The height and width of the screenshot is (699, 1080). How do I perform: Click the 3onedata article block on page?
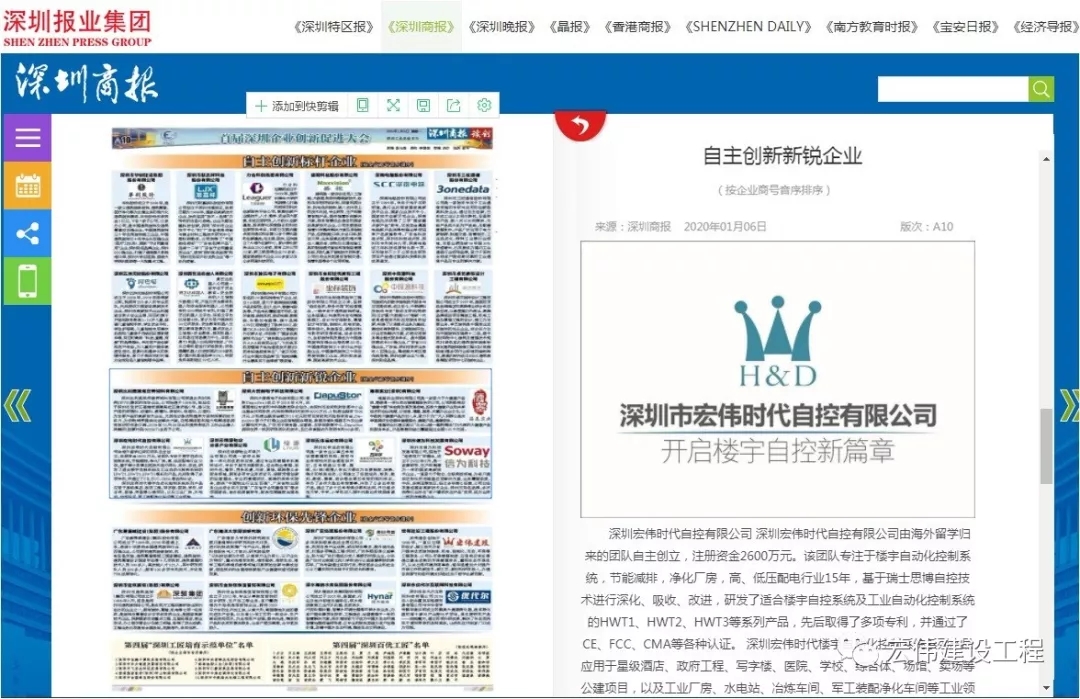(463, 217)
